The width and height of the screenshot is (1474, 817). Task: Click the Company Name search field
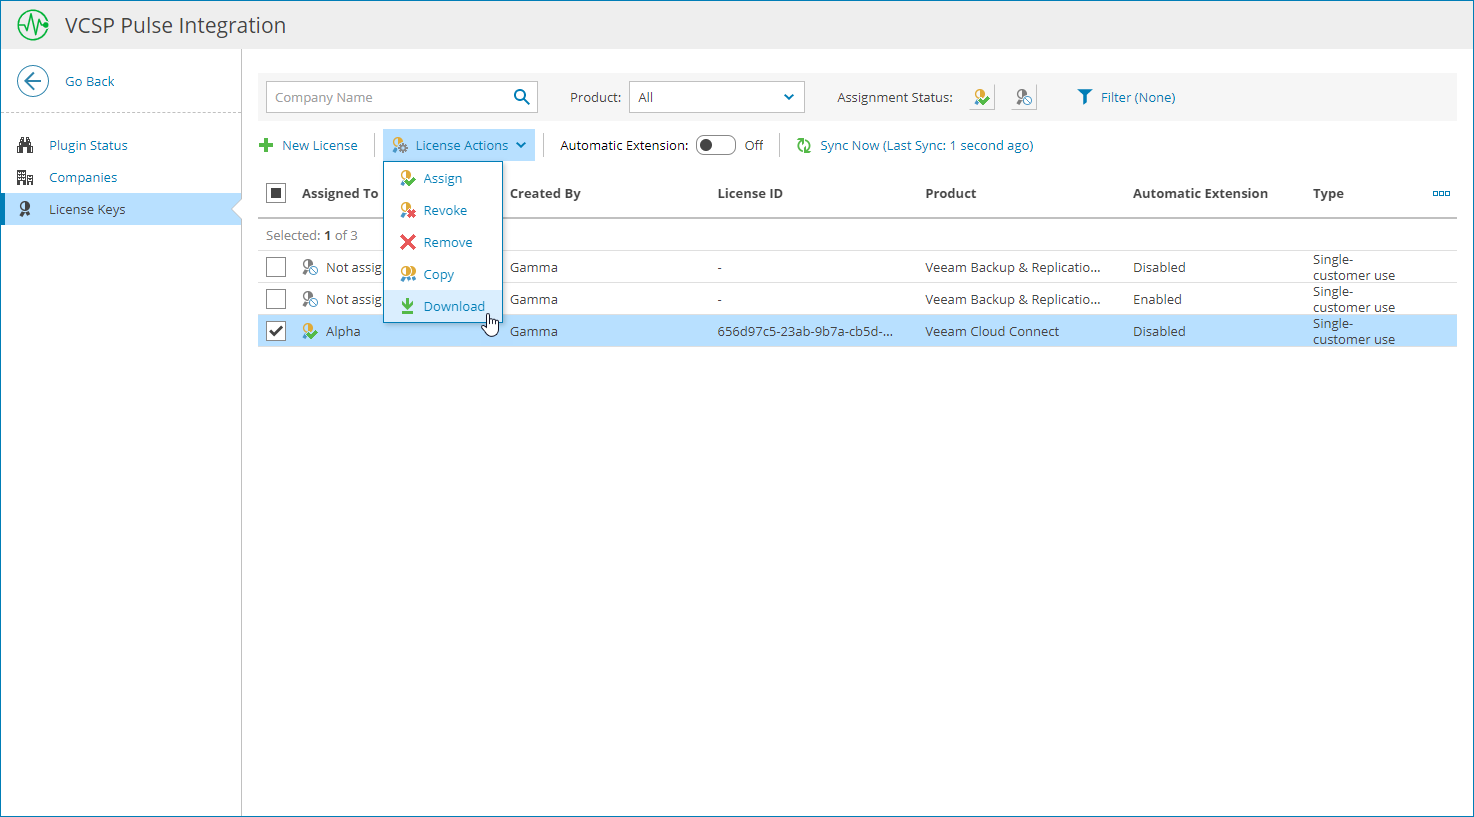tap(388, 97)
